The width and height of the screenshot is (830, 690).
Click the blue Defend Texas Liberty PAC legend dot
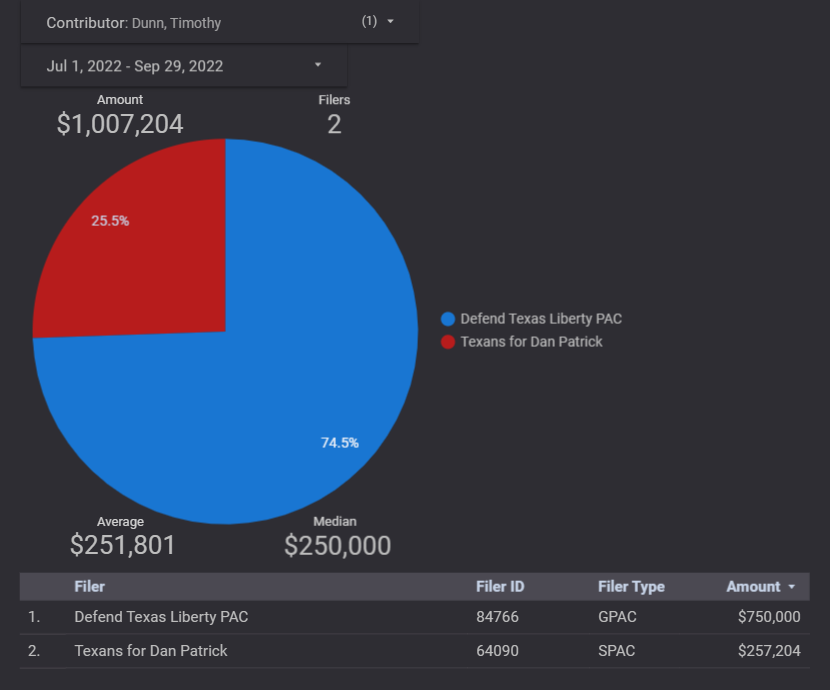[448, 319]
